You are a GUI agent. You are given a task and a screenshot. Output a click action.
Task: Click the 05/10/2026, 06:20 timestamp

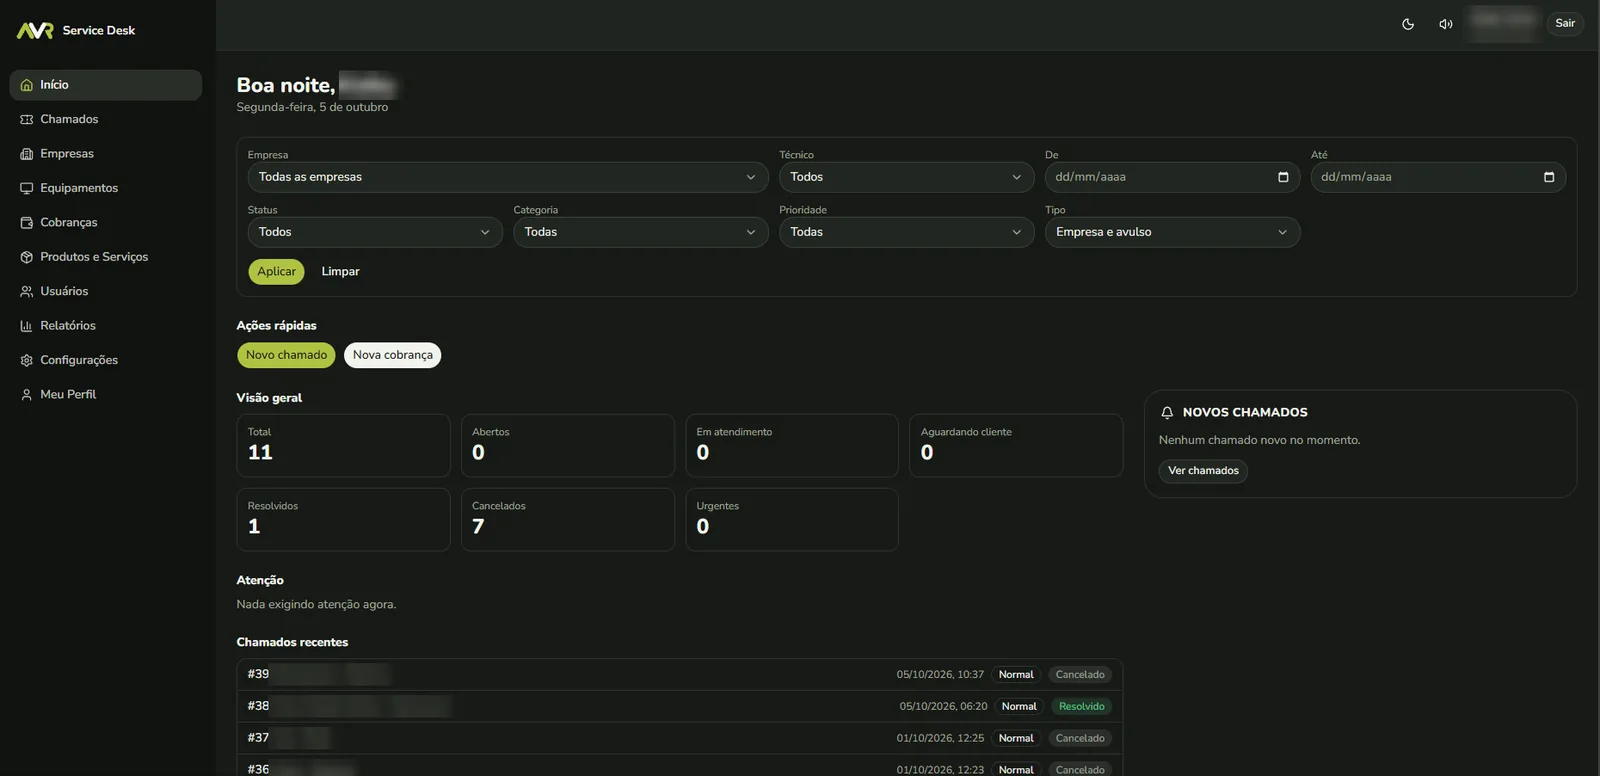pyautogui.click(x=943, y=707)
